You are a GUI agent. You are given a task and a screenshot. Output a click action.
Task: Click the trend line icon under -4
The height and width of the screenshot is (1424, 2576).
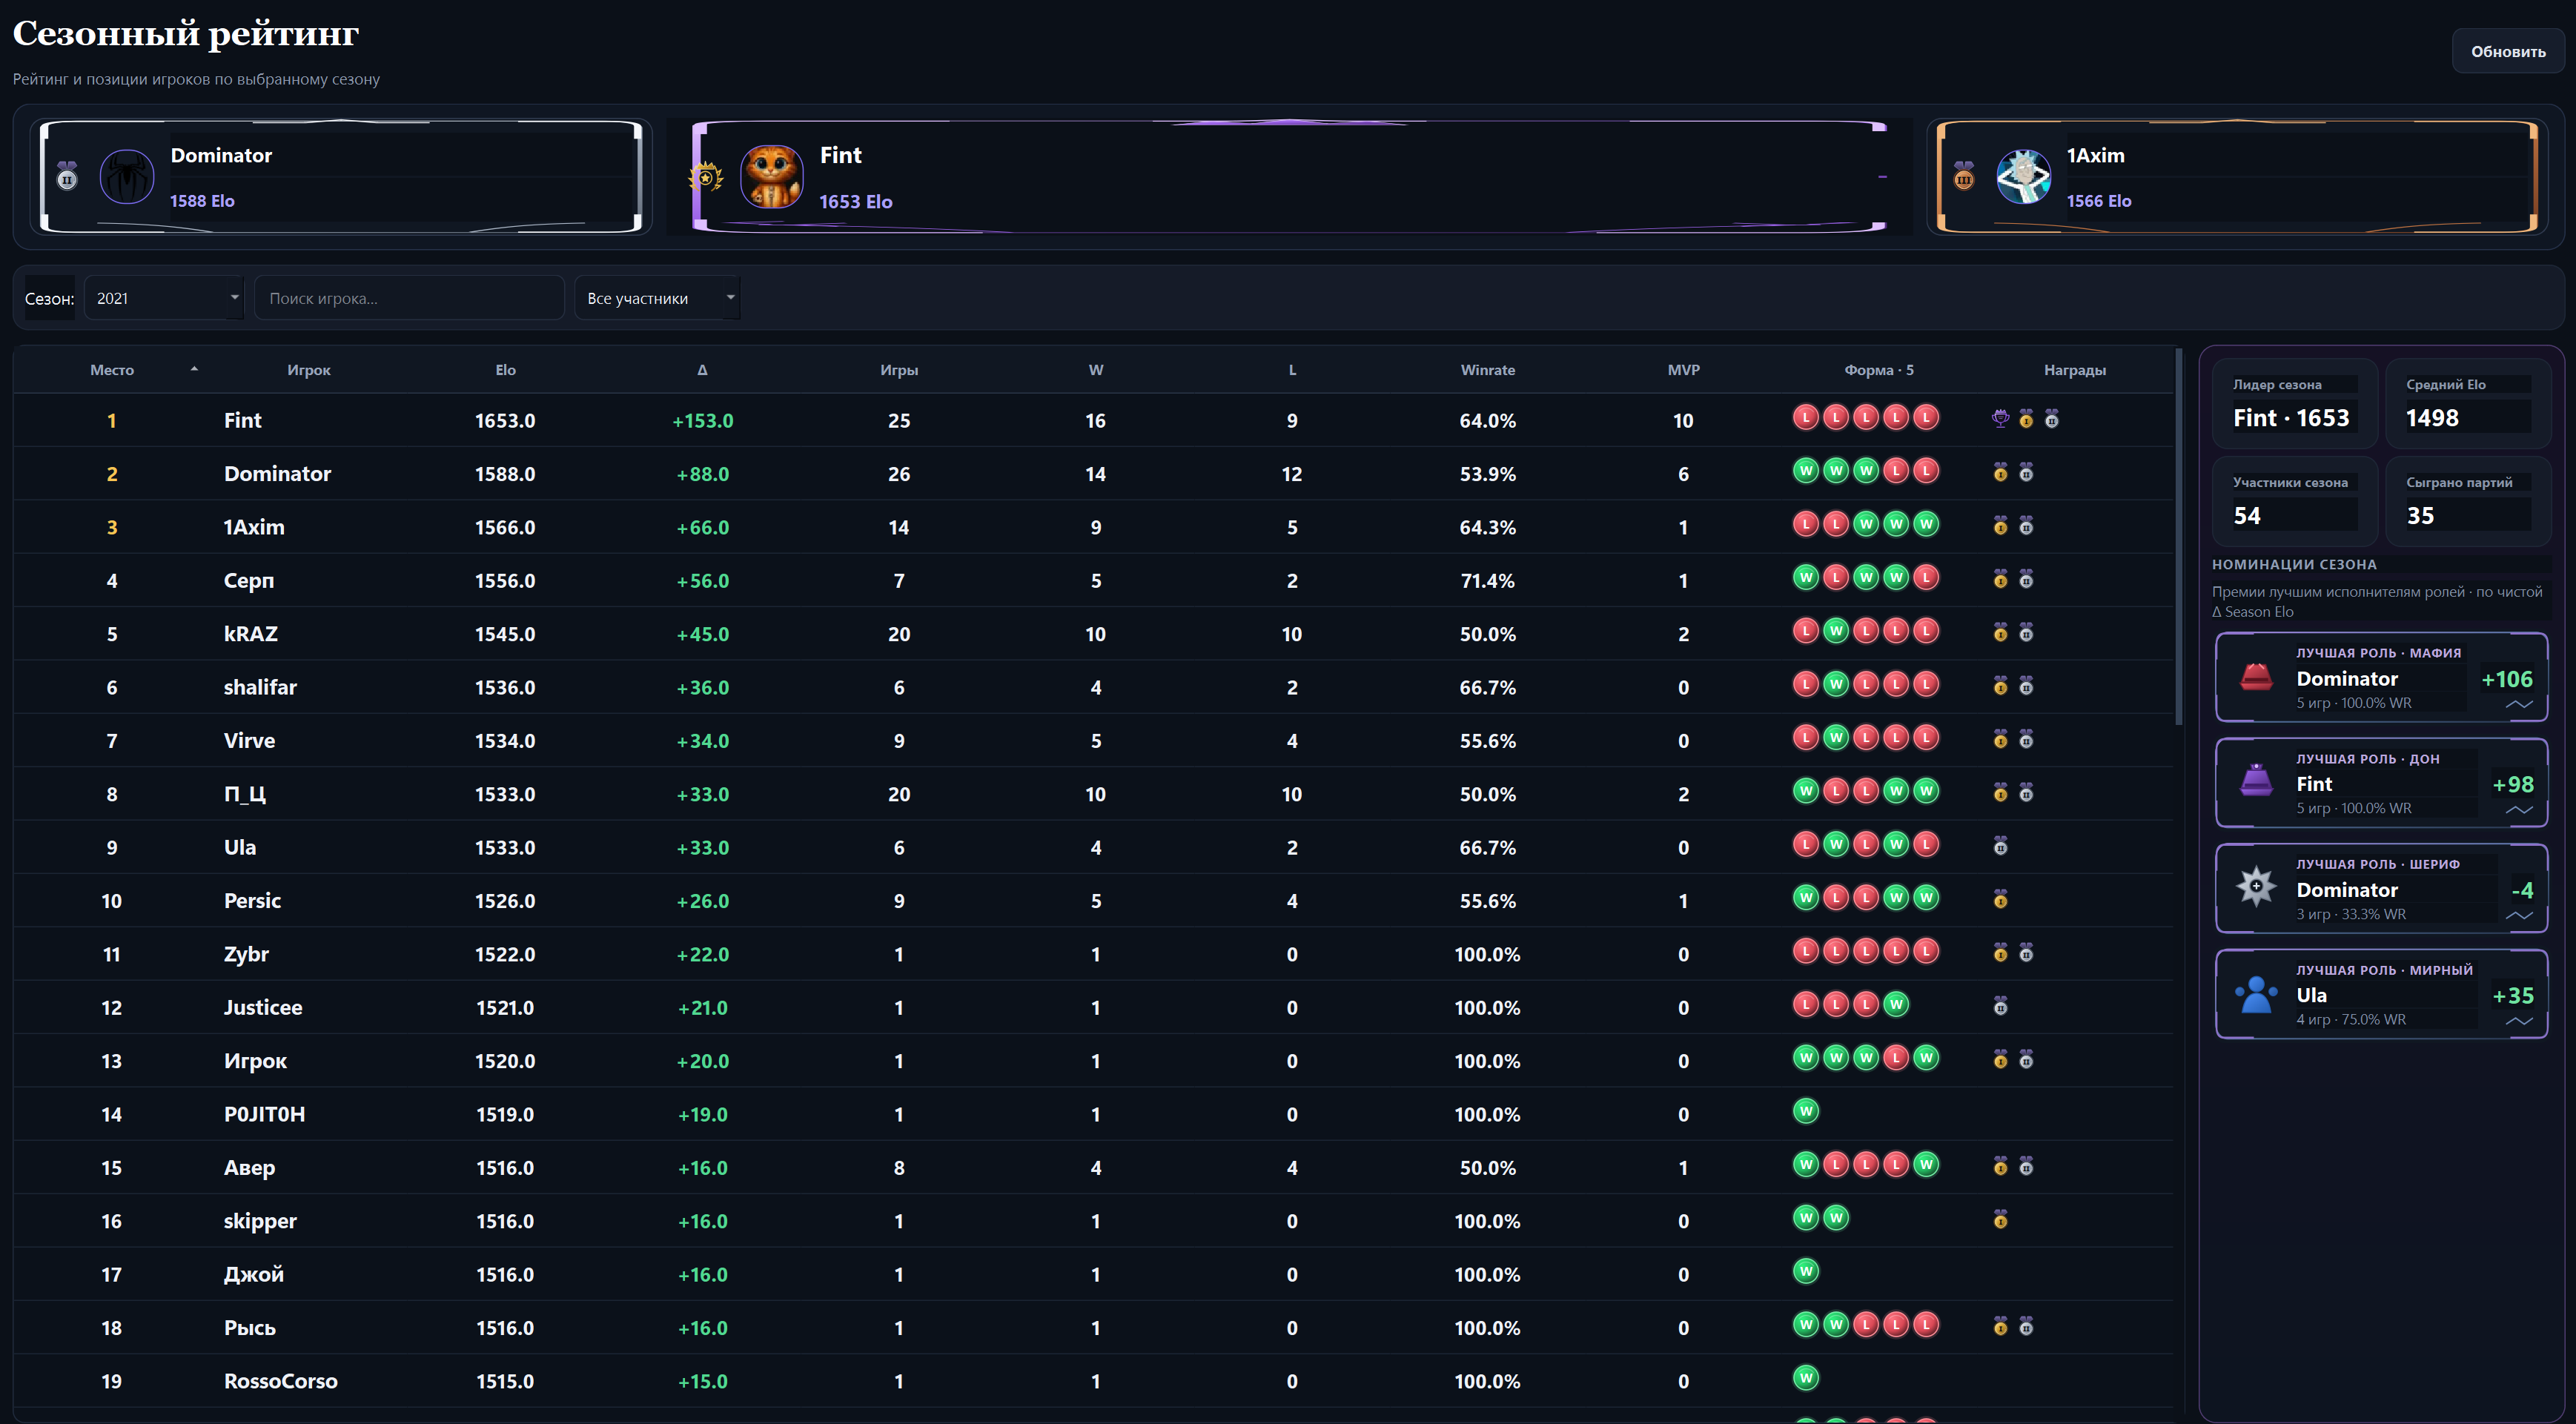[2519, 915]
